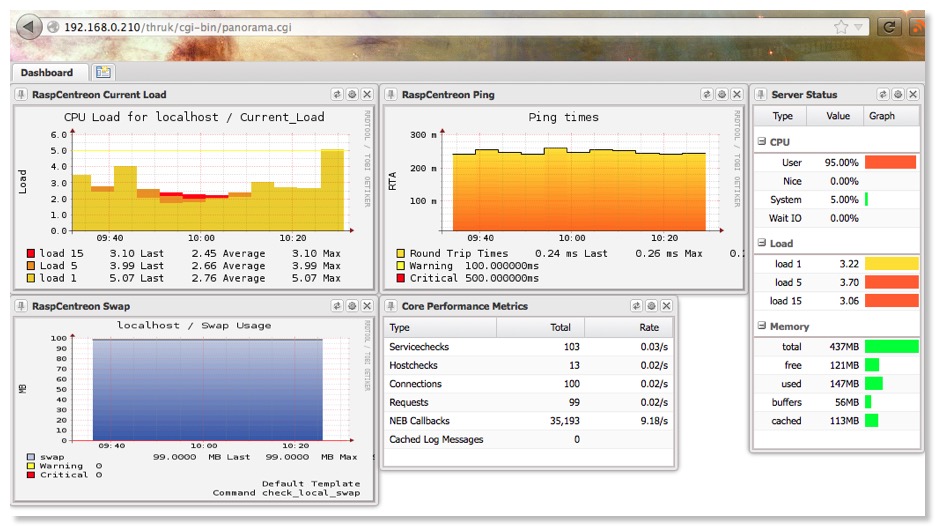
Task: Toggle pin on Server Status panel
Action: coord(760,95)
